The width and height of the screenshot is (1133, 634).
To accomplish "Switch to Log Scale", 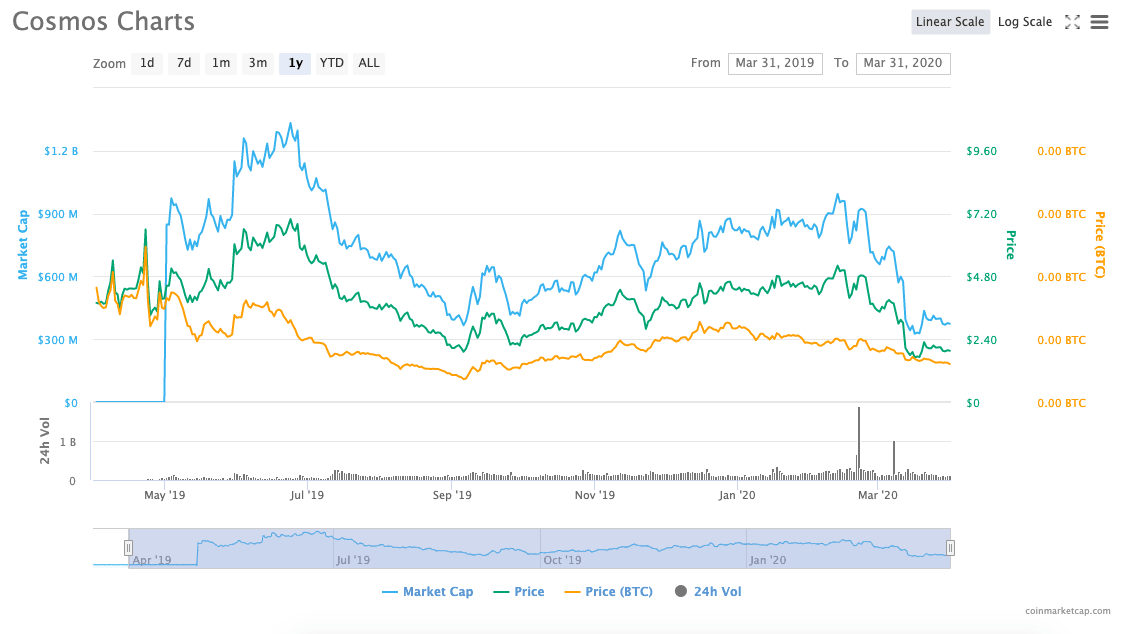I will [x=1025, y=22].
